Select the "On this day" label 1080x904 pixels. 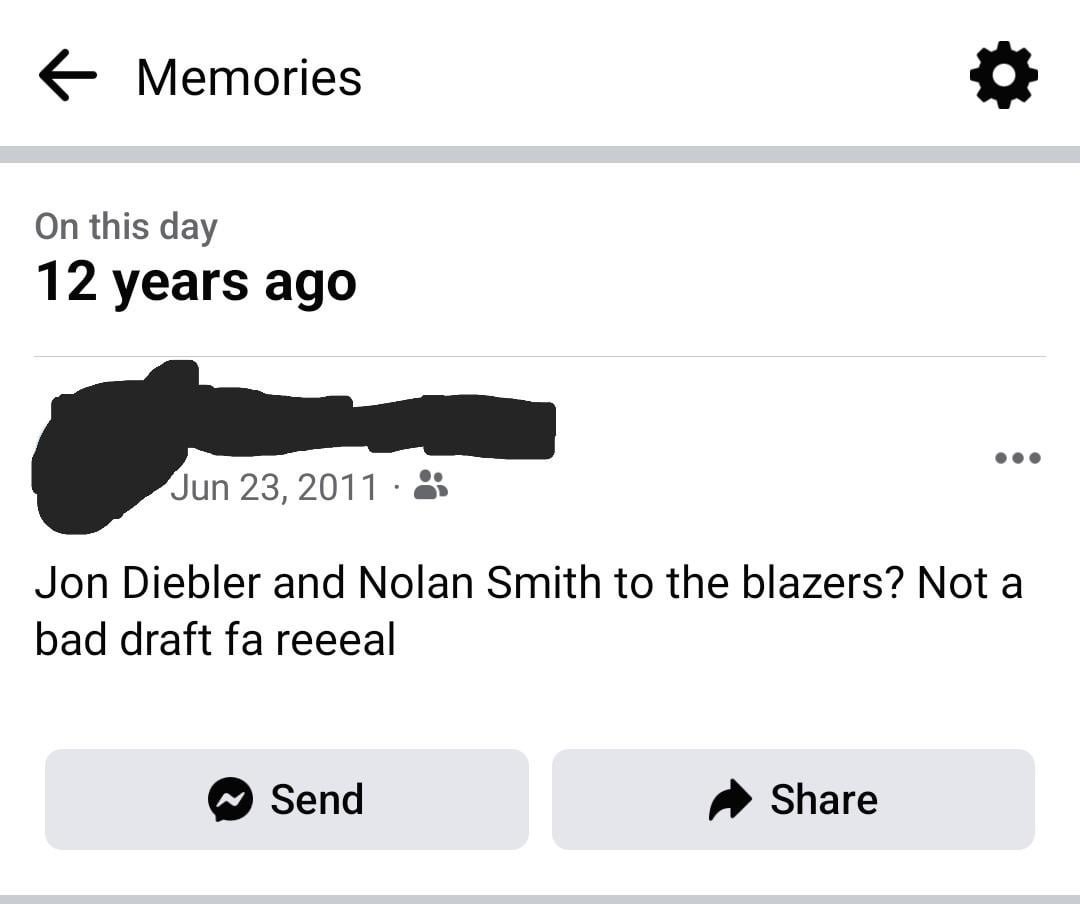click(x=126, y=226)
